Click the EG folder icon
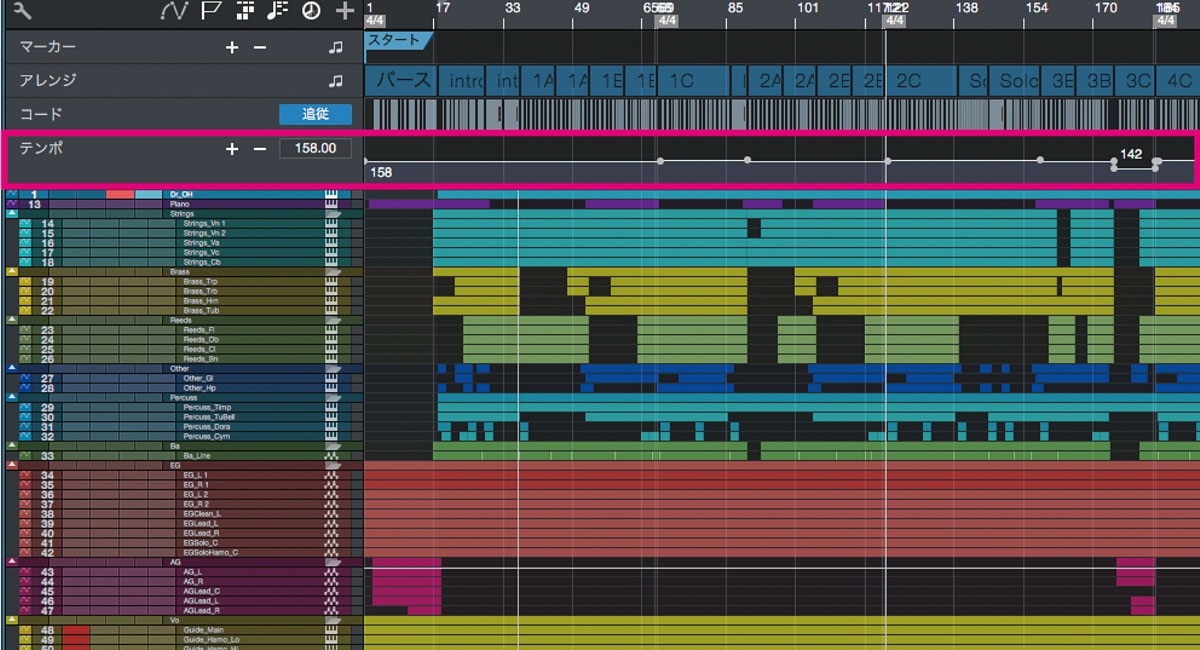This screenshot has height=650, width=1200. click(331, 465)
